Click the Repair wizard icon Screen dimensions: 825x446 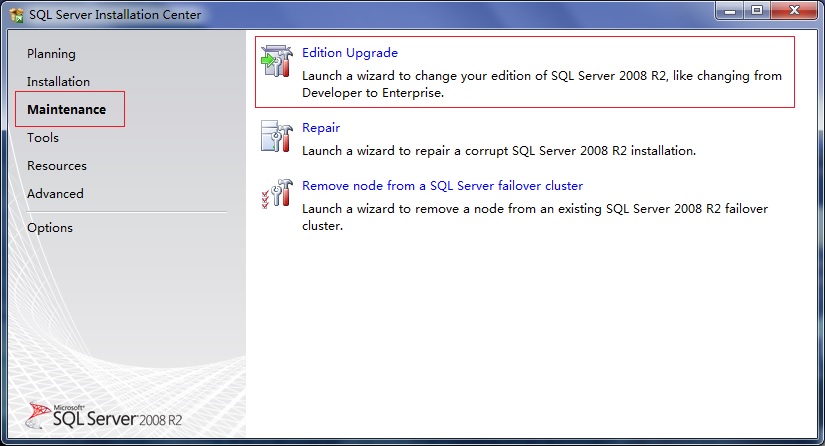(277, 136)
